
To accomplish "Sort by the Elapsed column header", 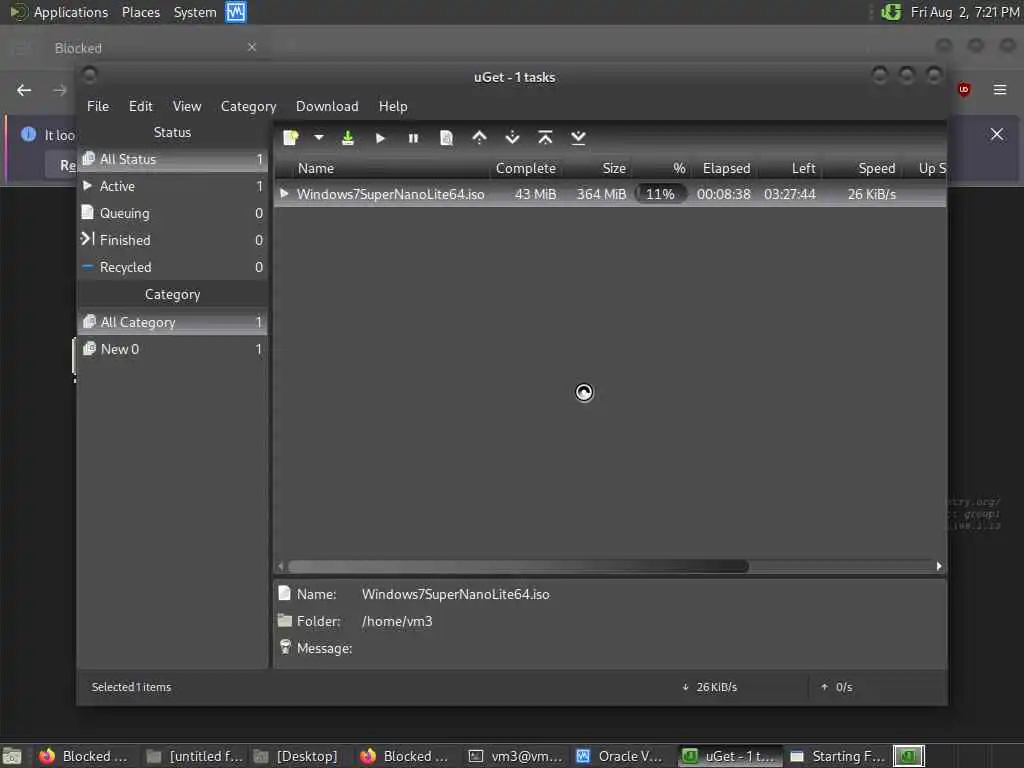I will tap(724, 168).
